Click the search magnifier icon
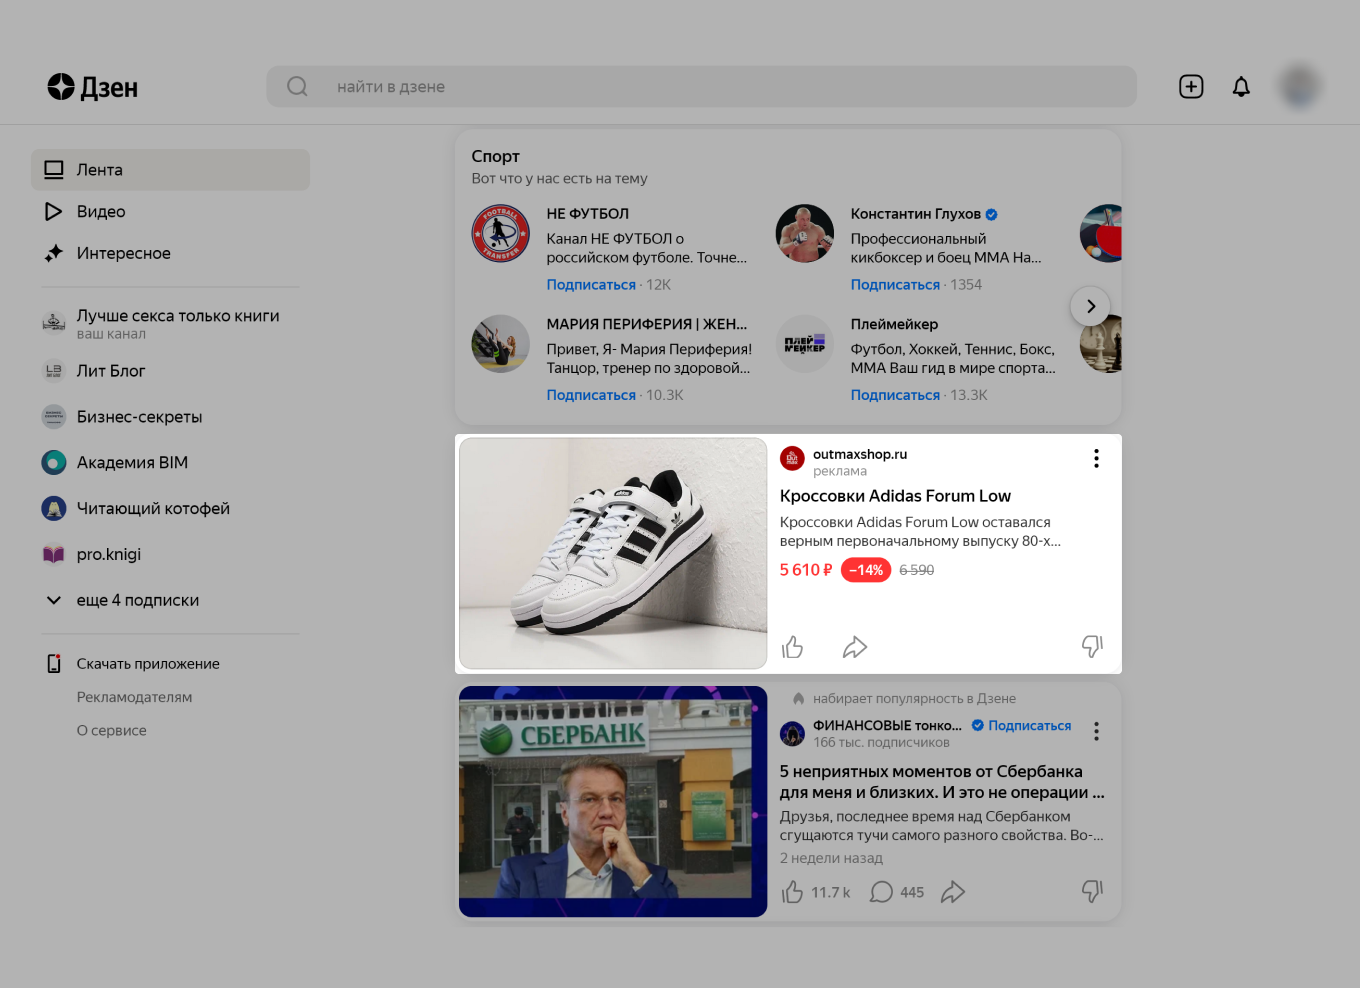 (x=297, y=87)
